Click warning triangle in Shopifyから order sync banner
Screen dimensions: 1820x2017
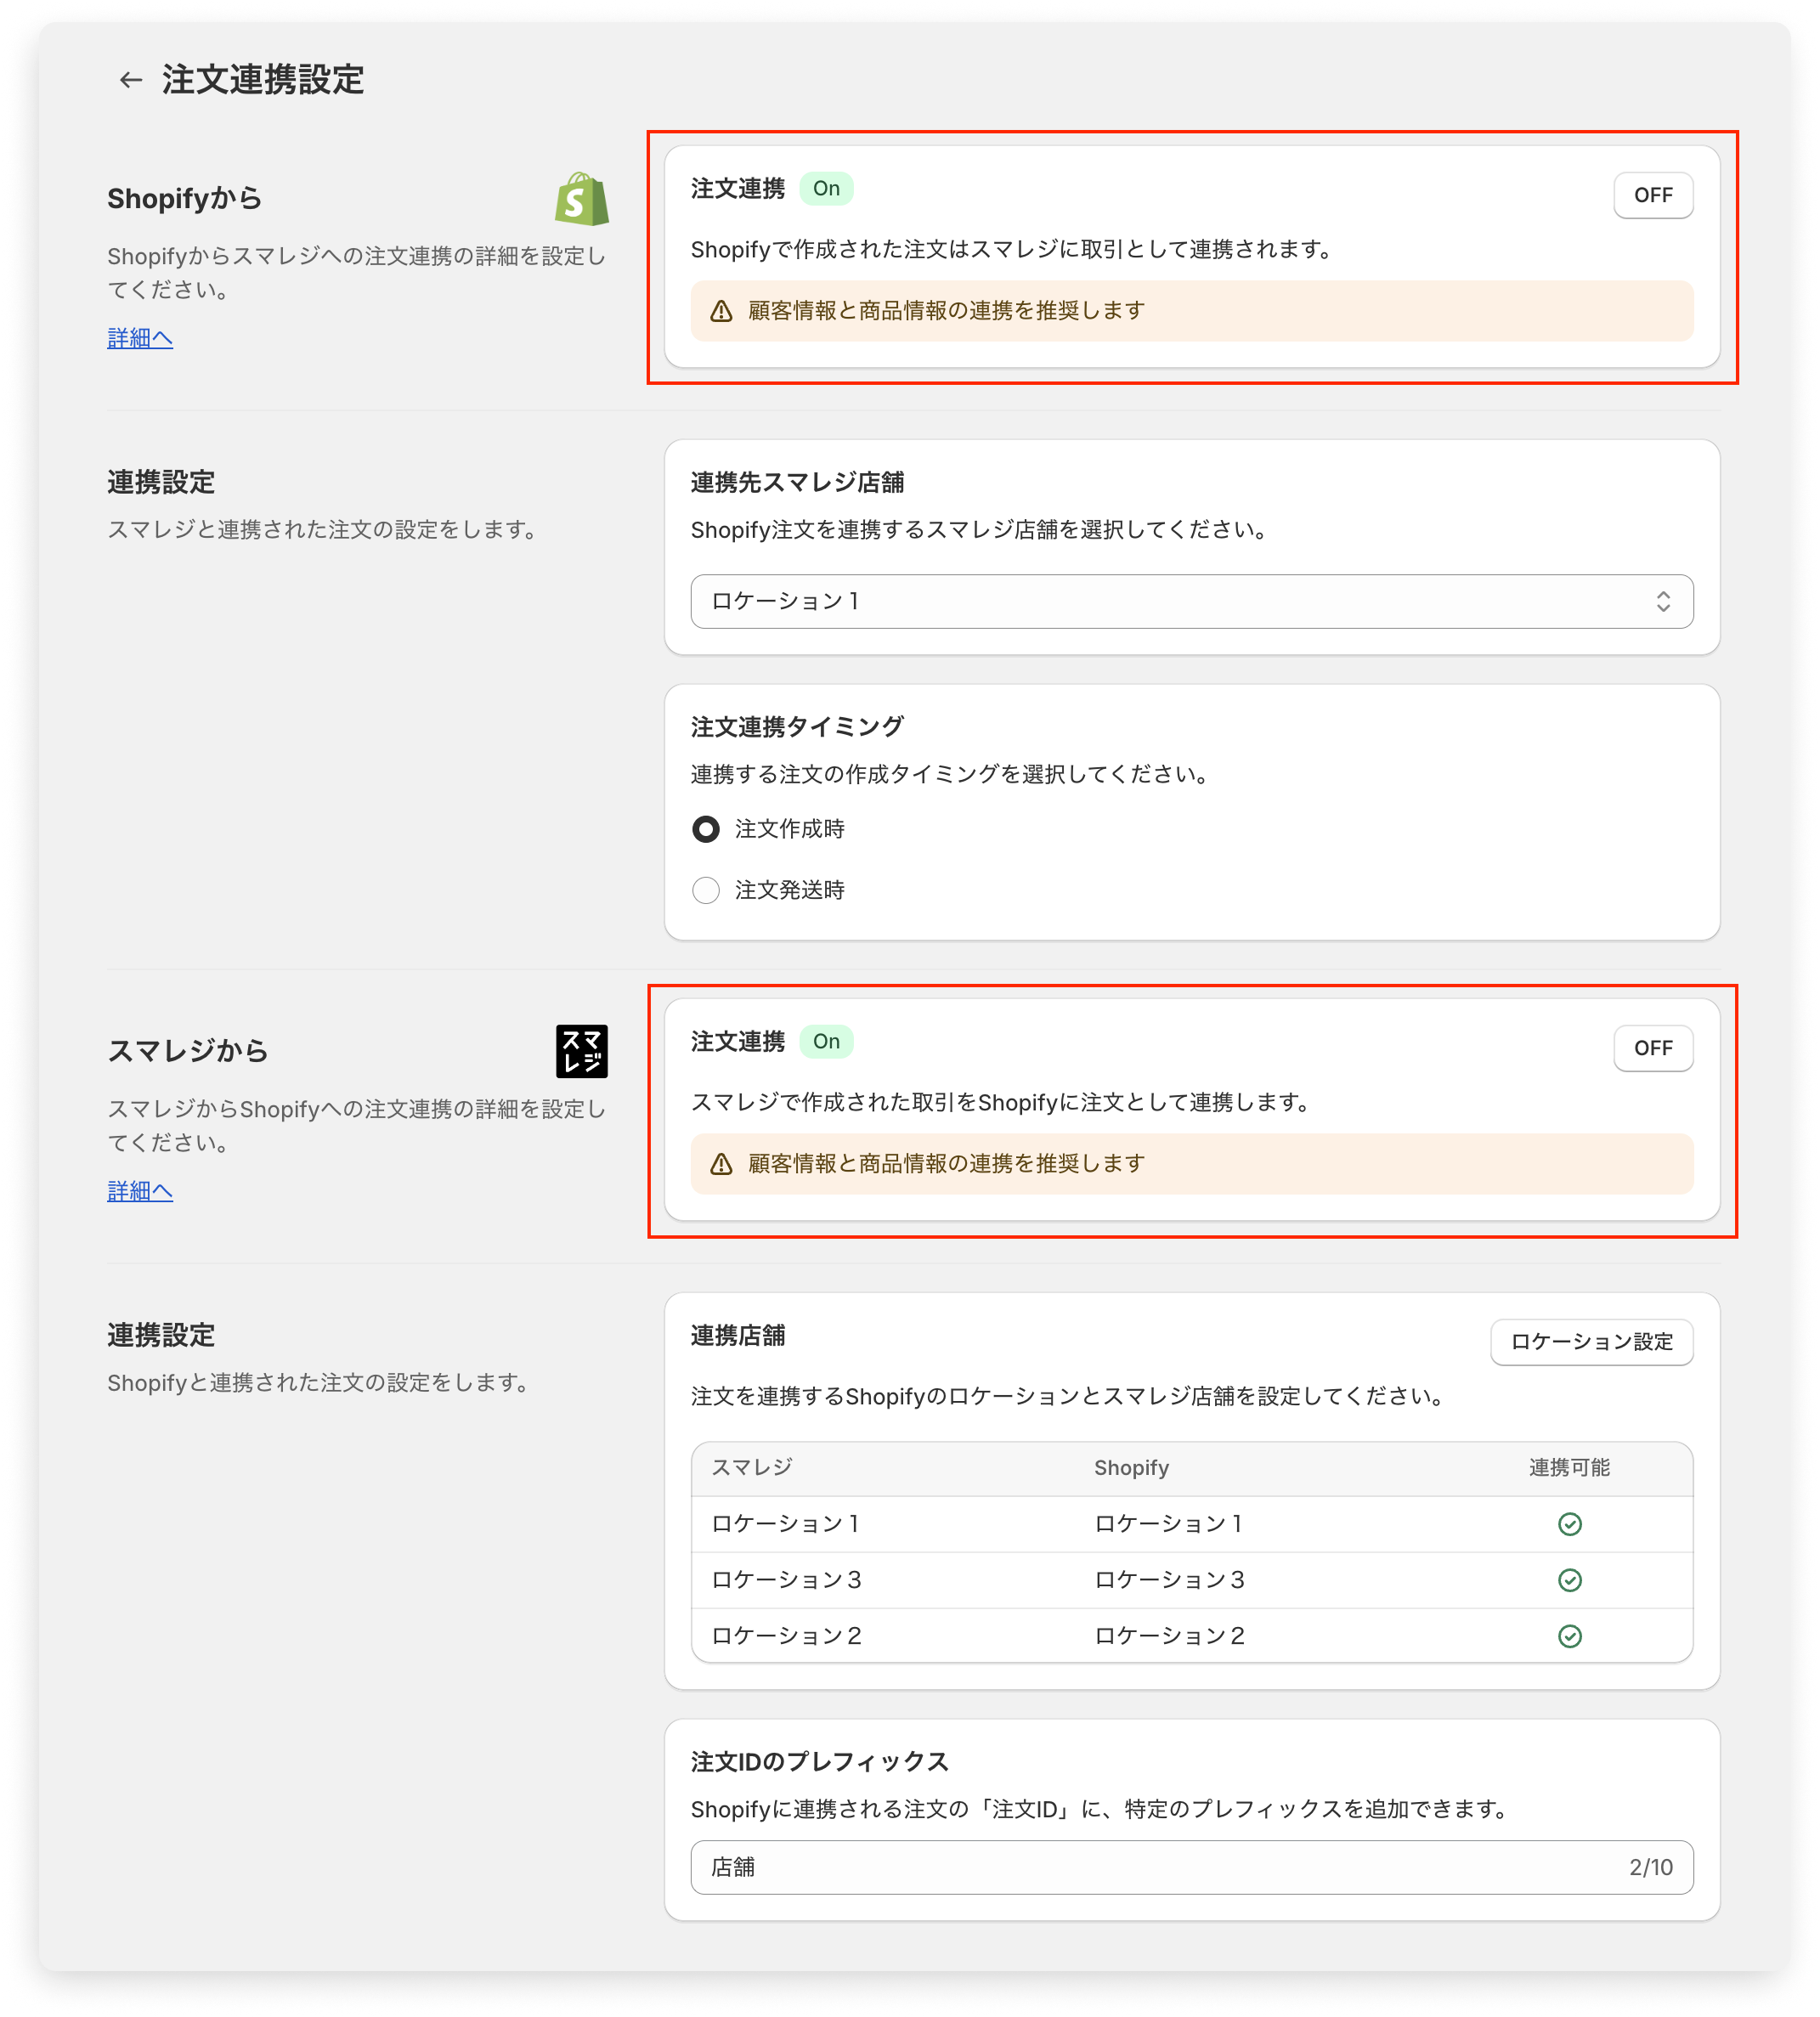point(721,311)
